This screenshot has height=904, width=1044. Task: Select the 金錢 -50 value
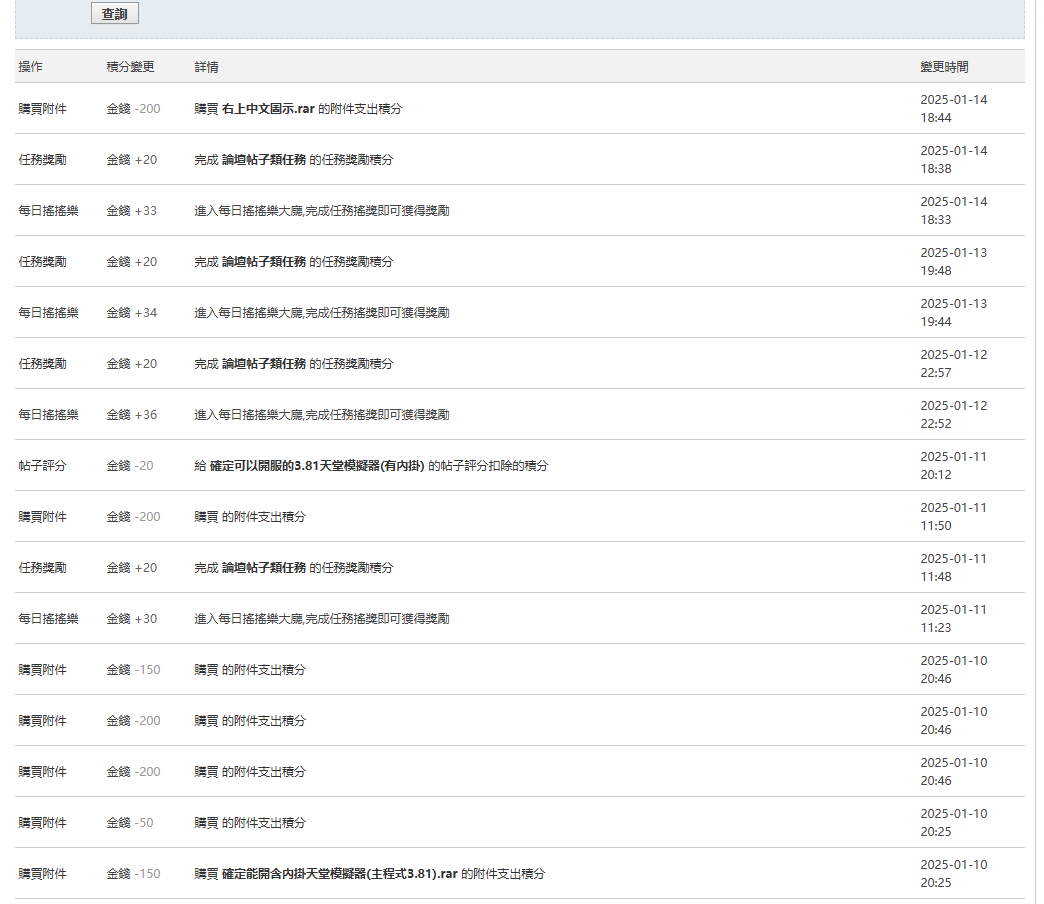click(x=130, y=823)
